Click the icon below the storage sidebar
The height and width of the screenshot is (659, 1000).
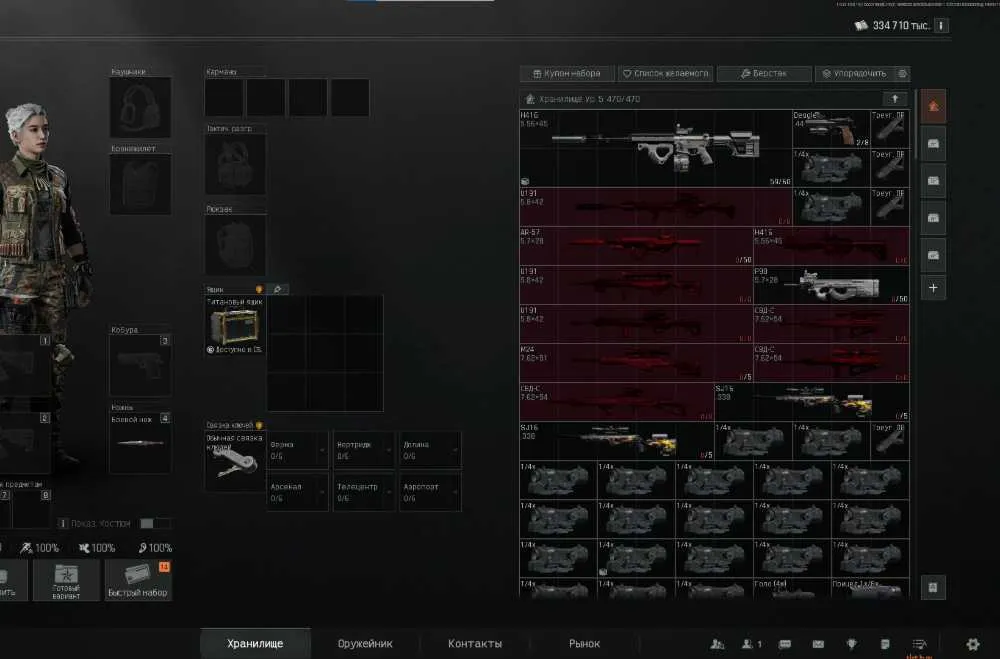click(x=933, y=588)
